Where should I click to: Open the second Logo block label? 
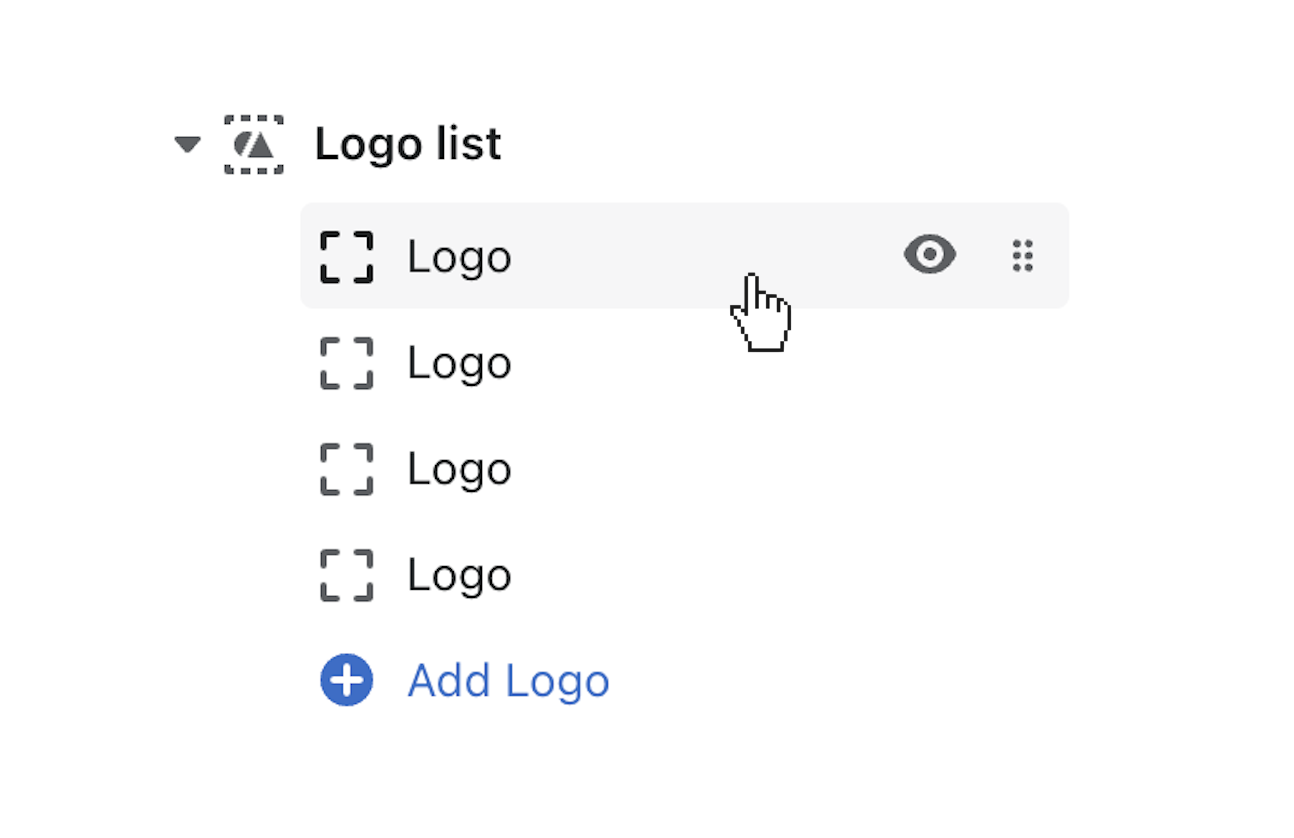point(459,363)
